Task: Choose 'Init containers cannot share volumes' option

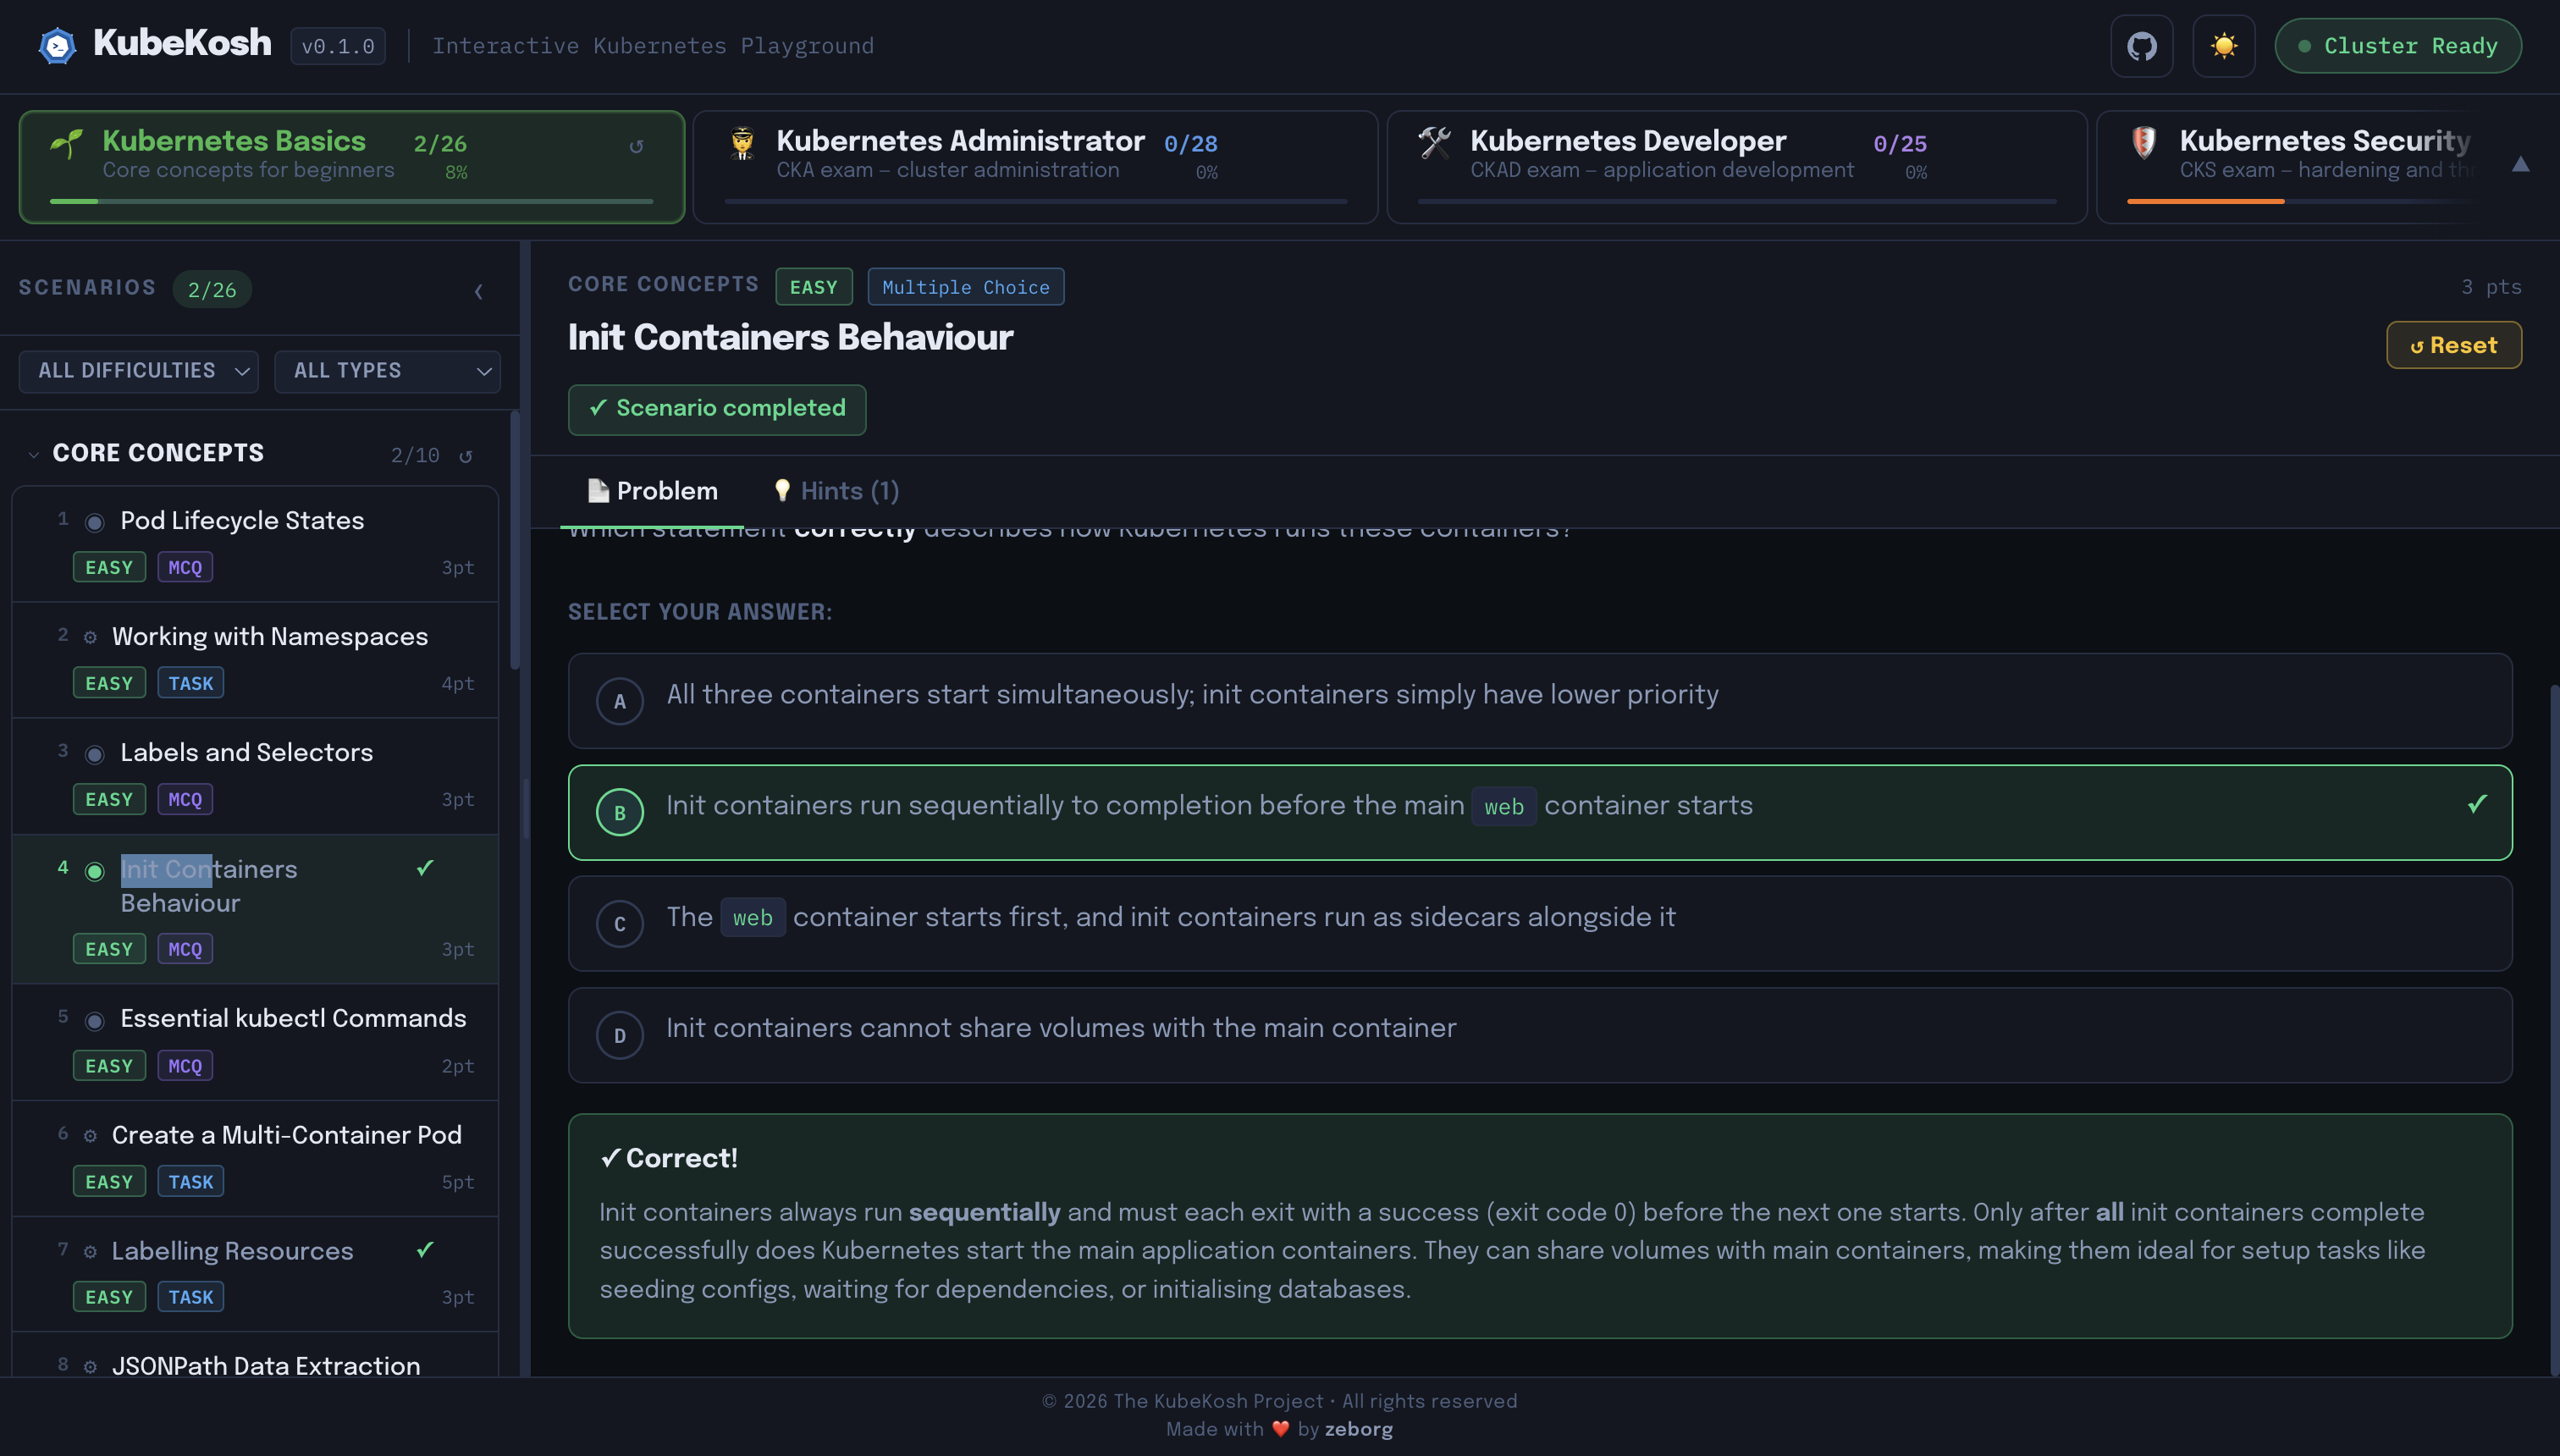Action: pyautogui.click(x=1540, y=1036)
